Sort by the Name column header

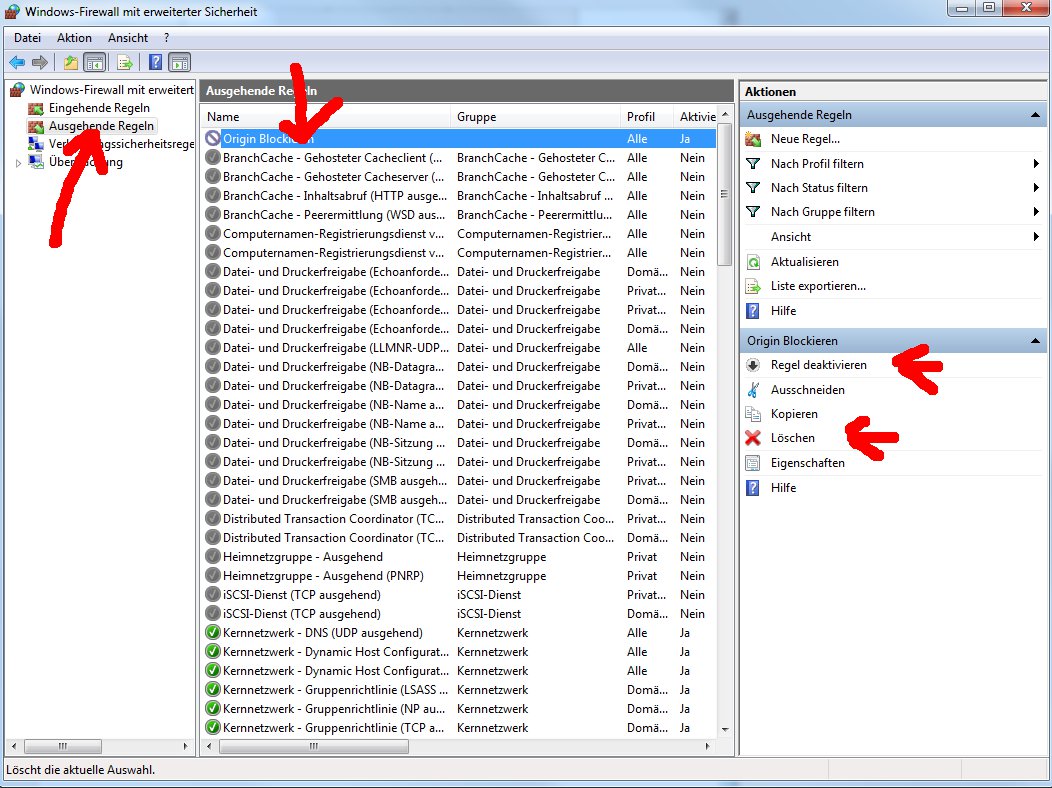[x=325, y=117]
